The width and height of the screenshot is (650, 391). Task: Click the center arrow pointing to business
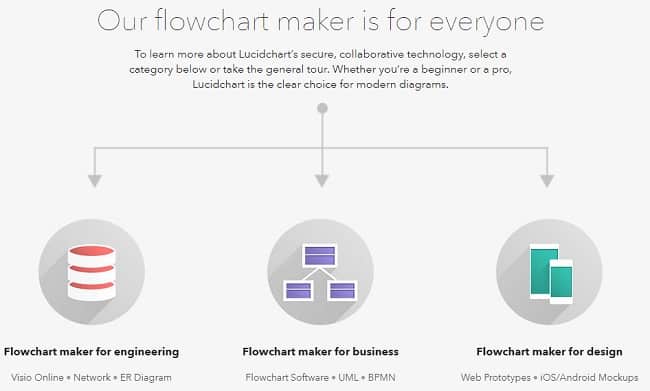(322, 181)
